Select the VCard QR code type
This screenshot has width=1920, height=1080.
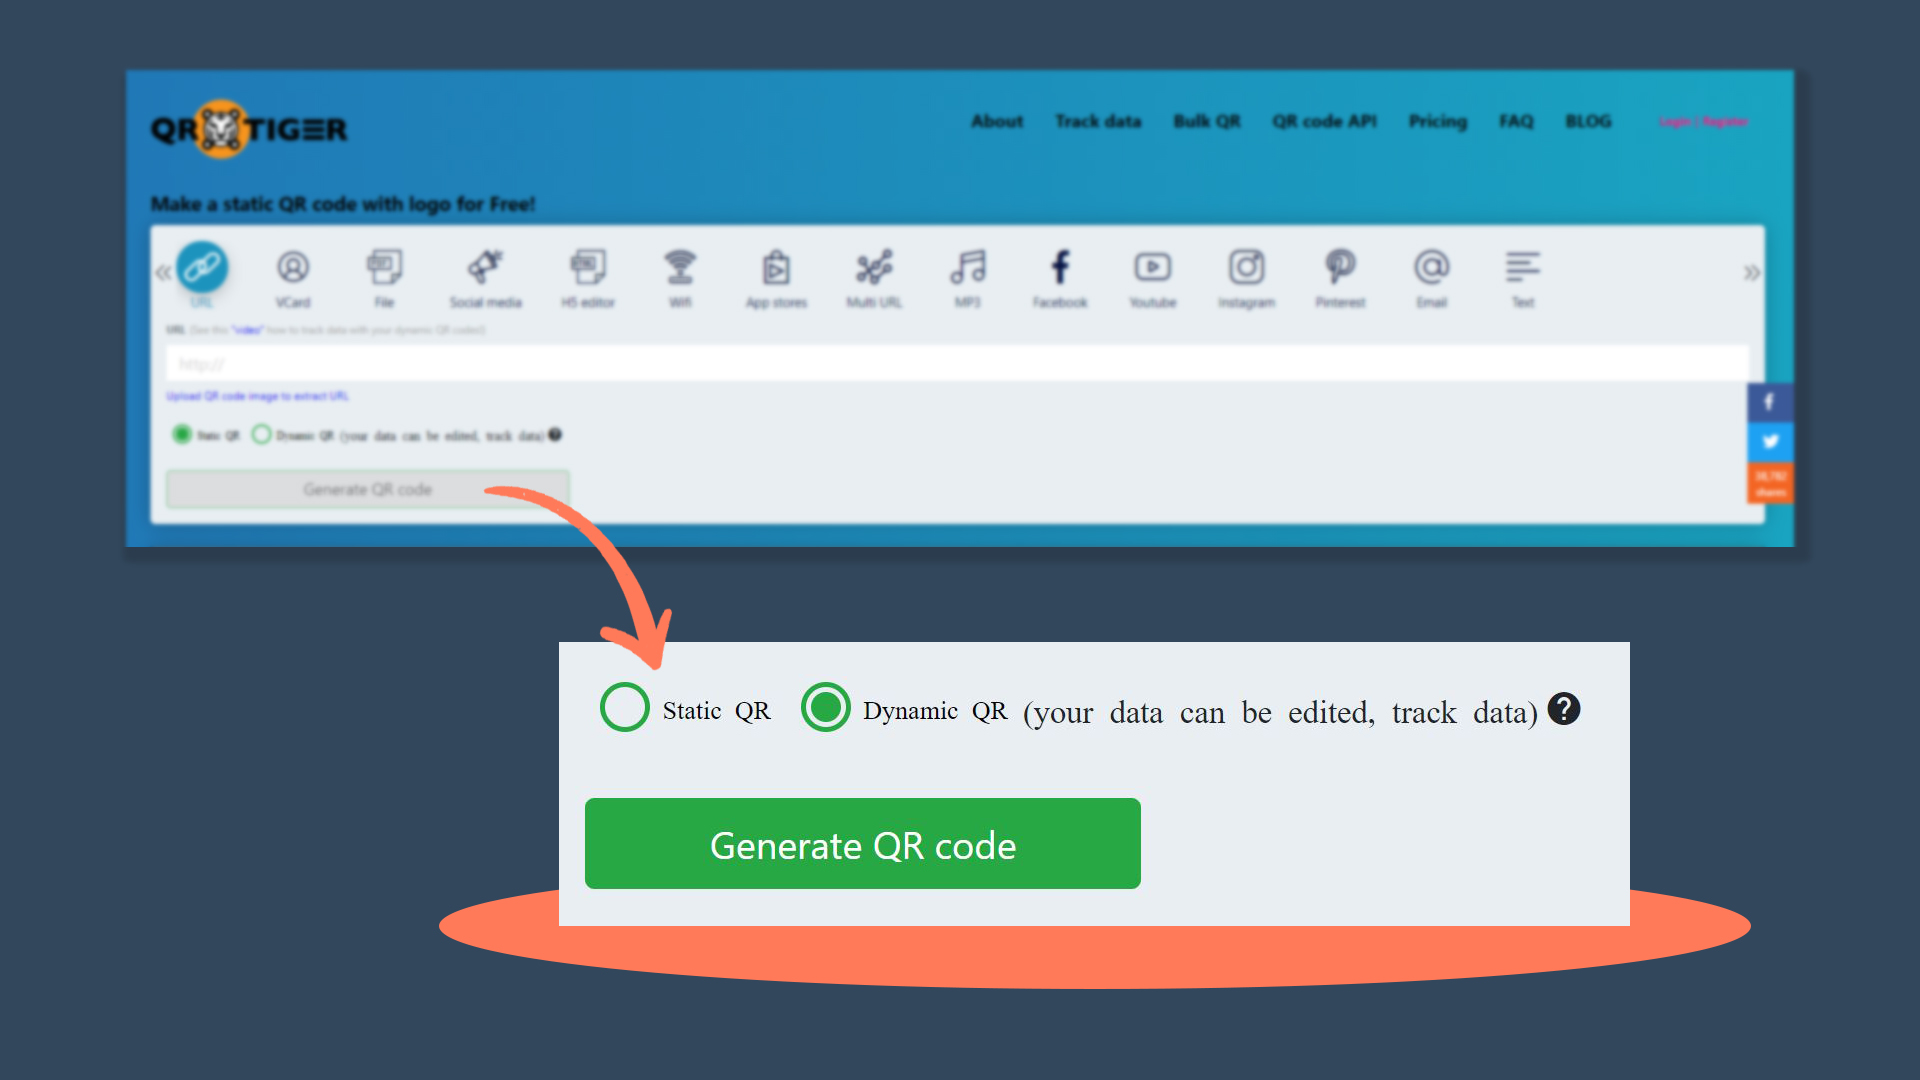(x=293, y=272)
